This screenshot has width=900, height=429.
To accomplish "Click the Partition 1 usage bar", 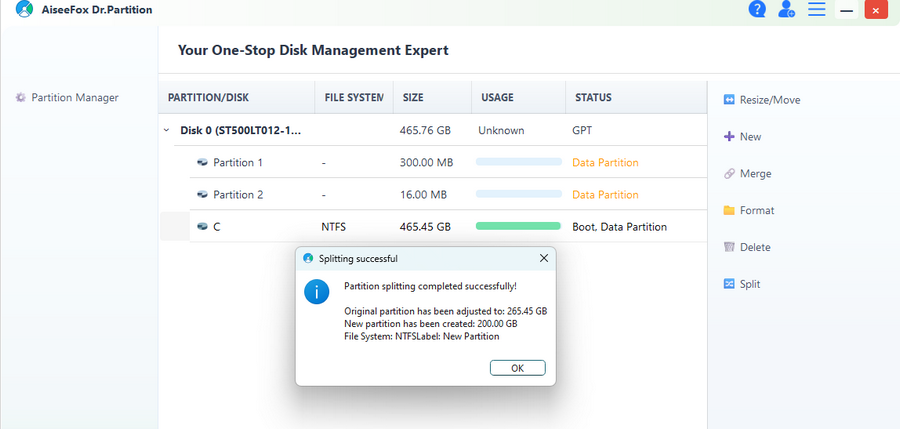I will [518, 162].
